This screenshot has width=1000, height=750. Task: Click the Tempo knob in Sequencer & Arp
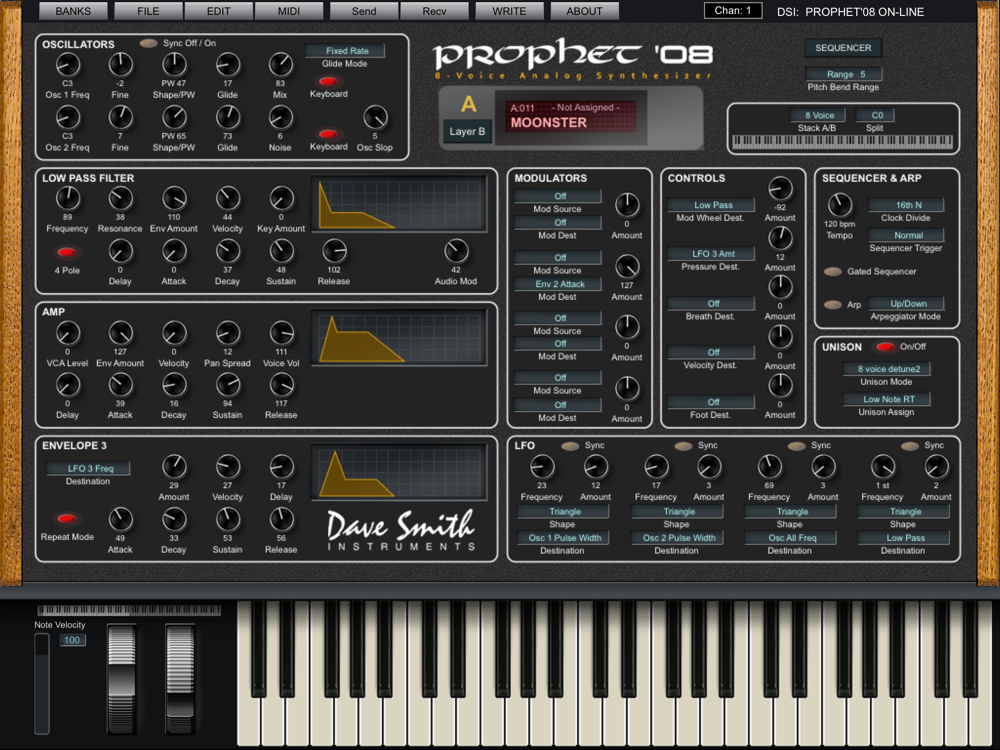tap(840, 204)
